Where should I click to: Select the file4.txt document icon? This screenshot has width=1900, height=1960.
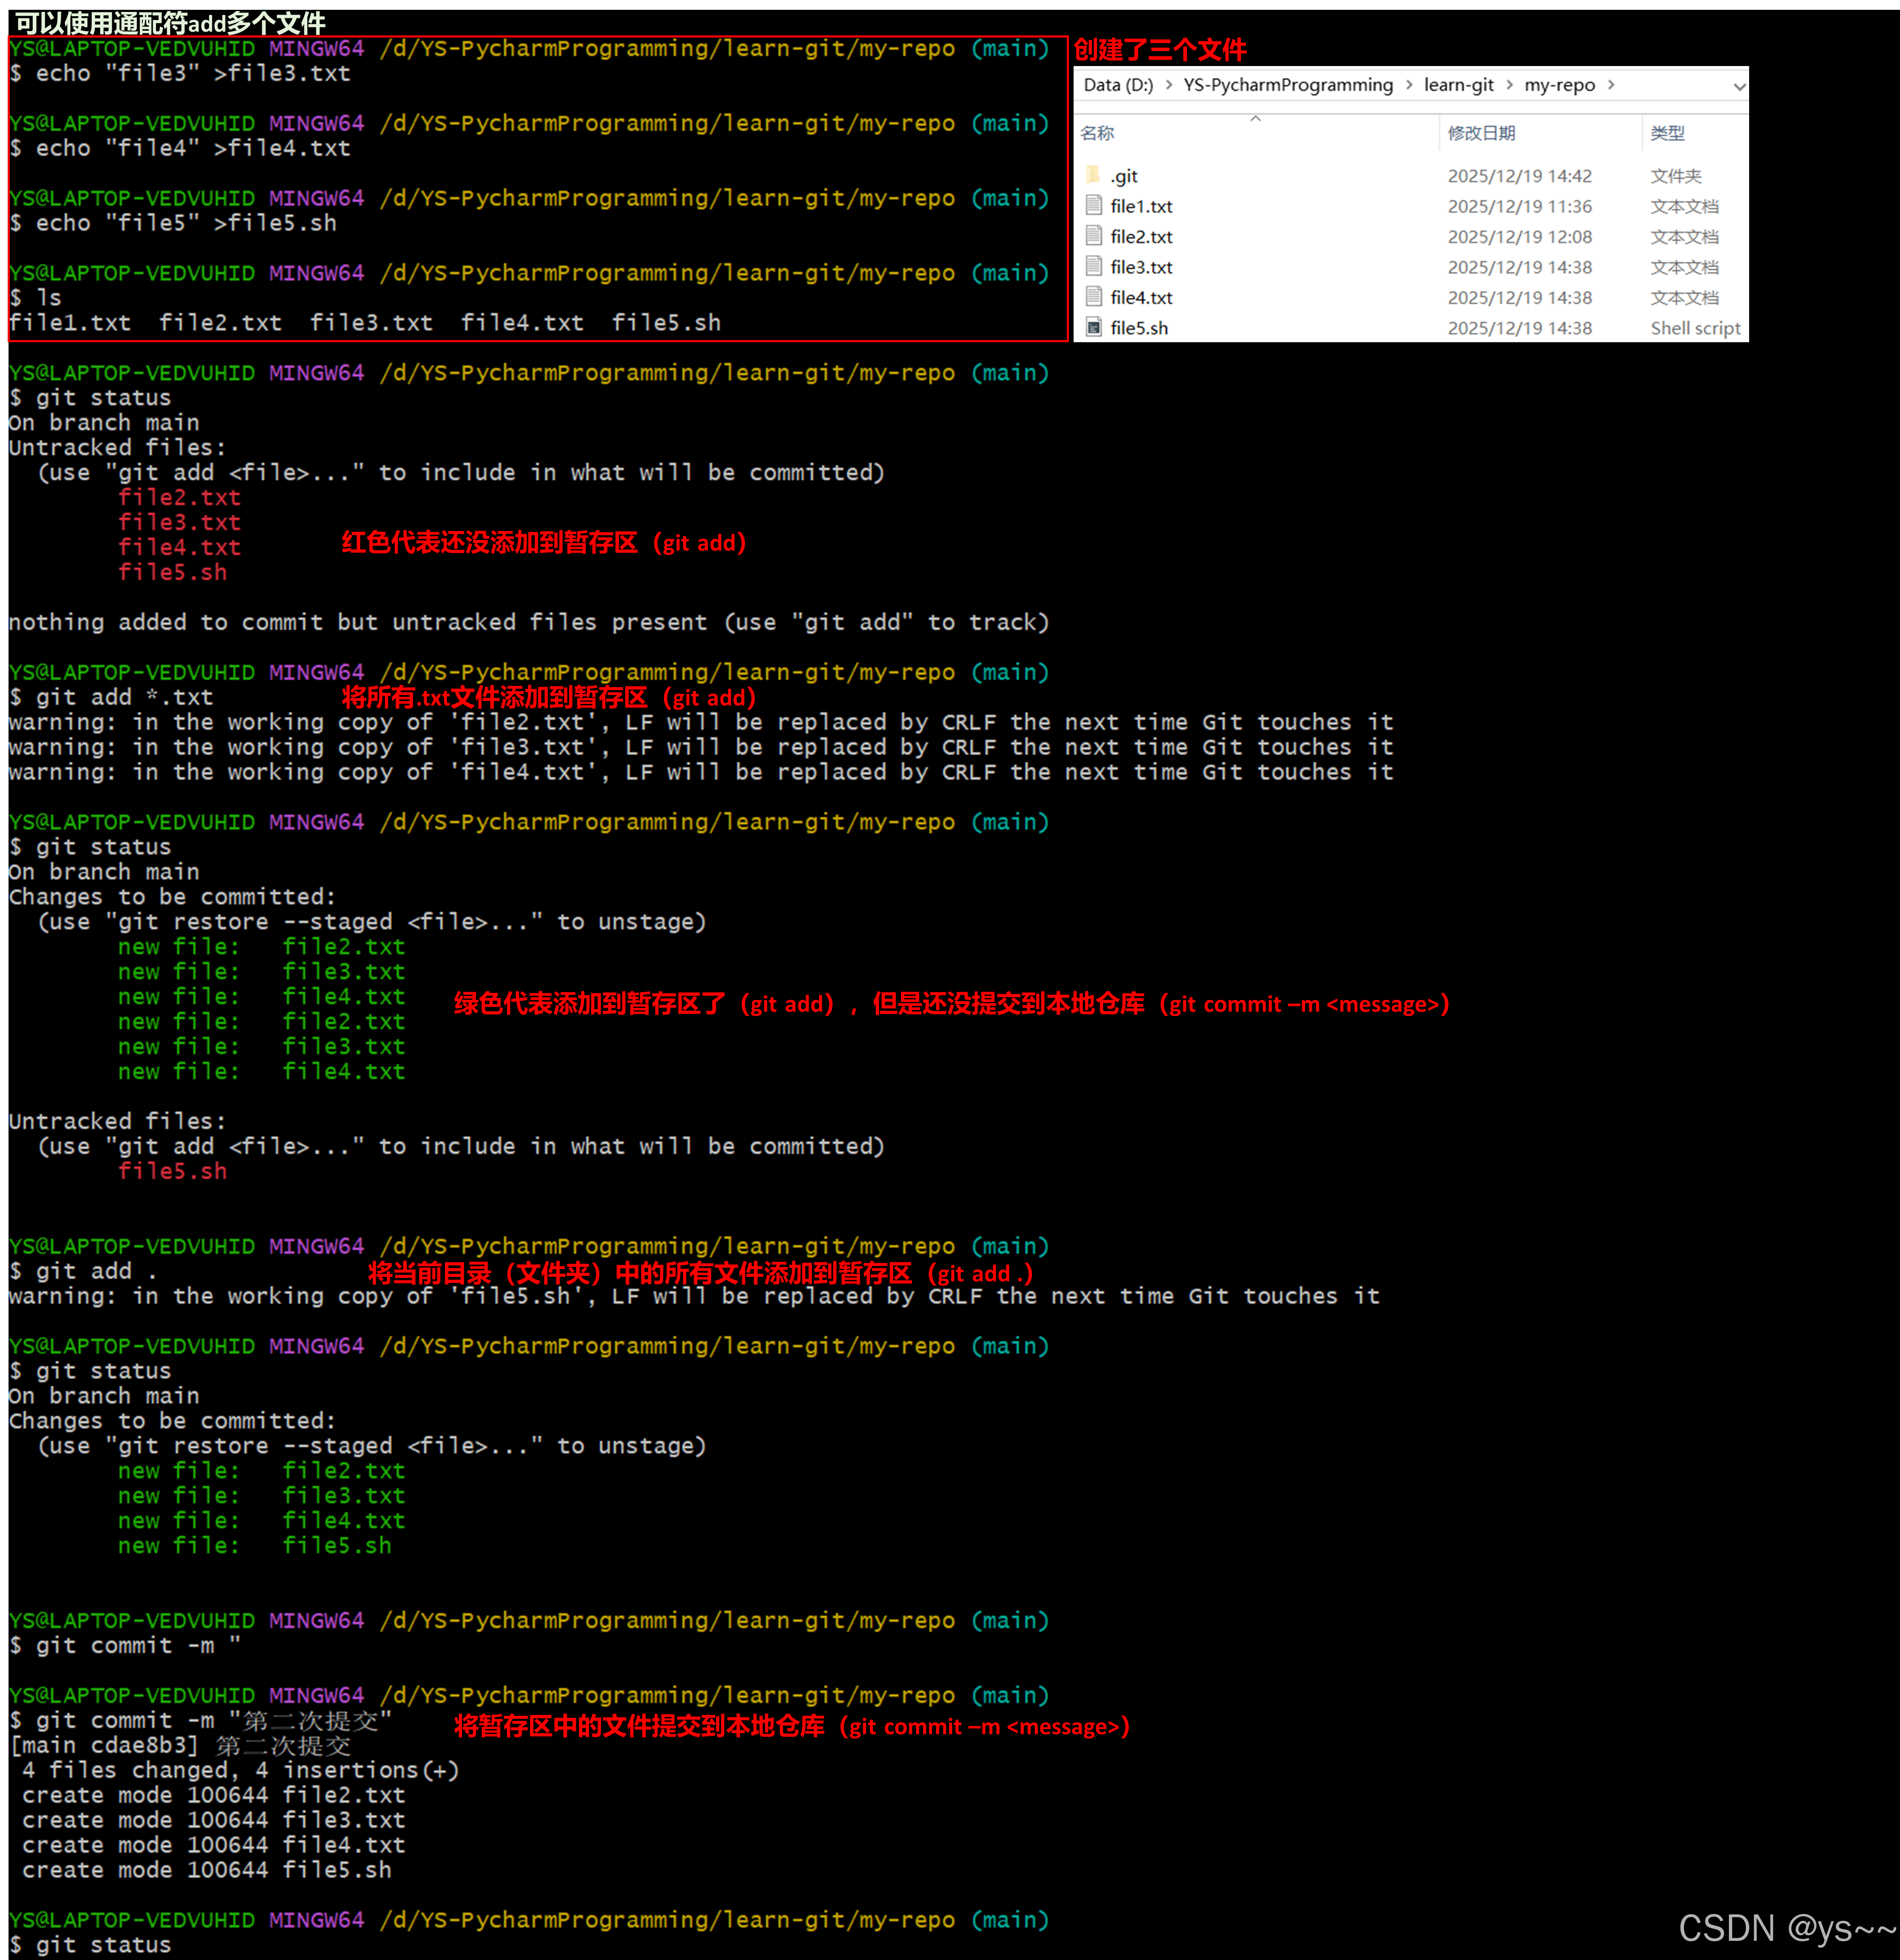tap(1094, 297)
